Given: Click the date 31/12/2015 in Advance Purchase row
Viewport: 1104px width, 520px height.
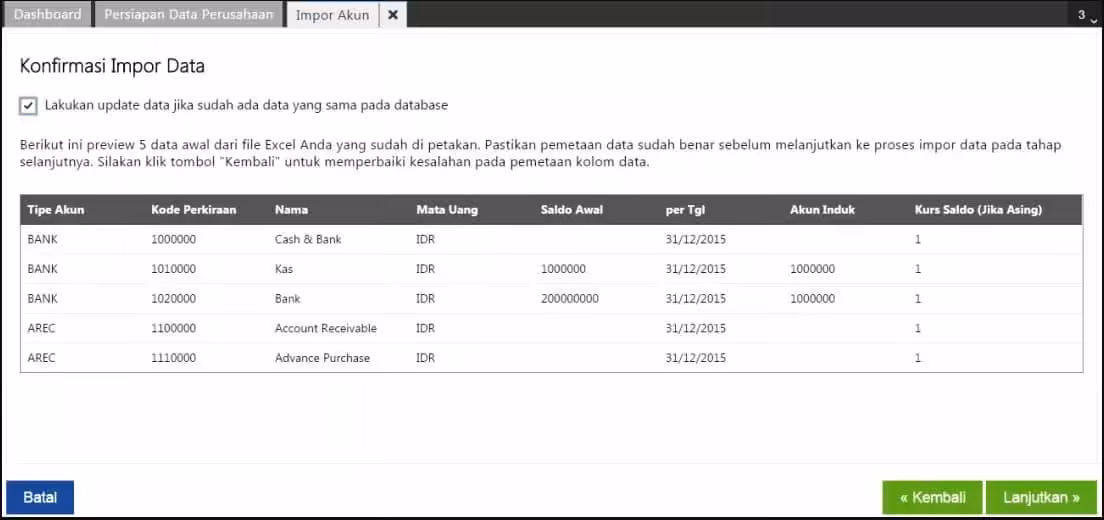Looking at the screenshot, I should click(x=696, y=357).
